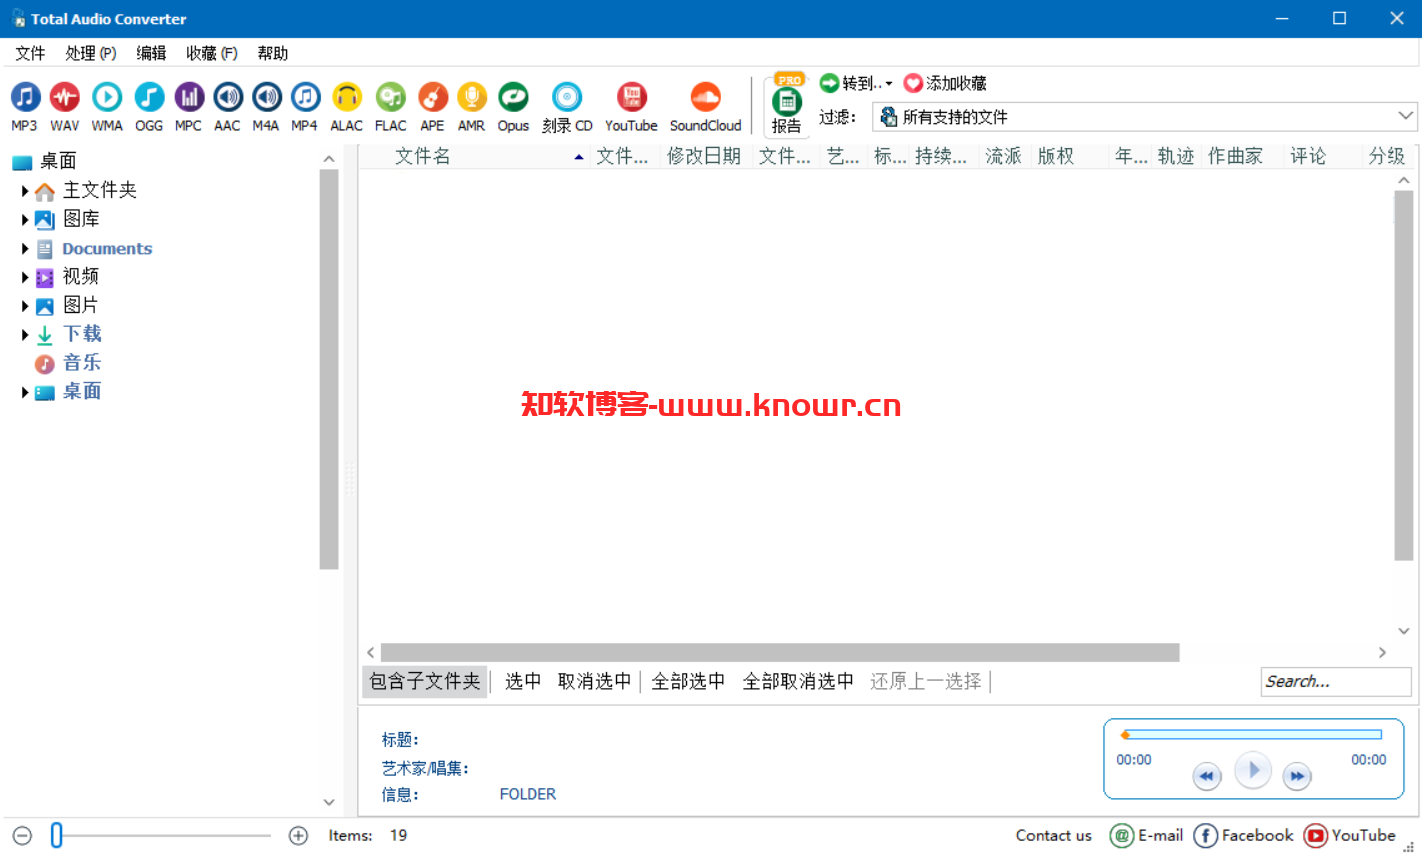The width and height of the screenshot is (1422, 858).
Task: Select FLAC format icon
Action: (x=391, y=97)
